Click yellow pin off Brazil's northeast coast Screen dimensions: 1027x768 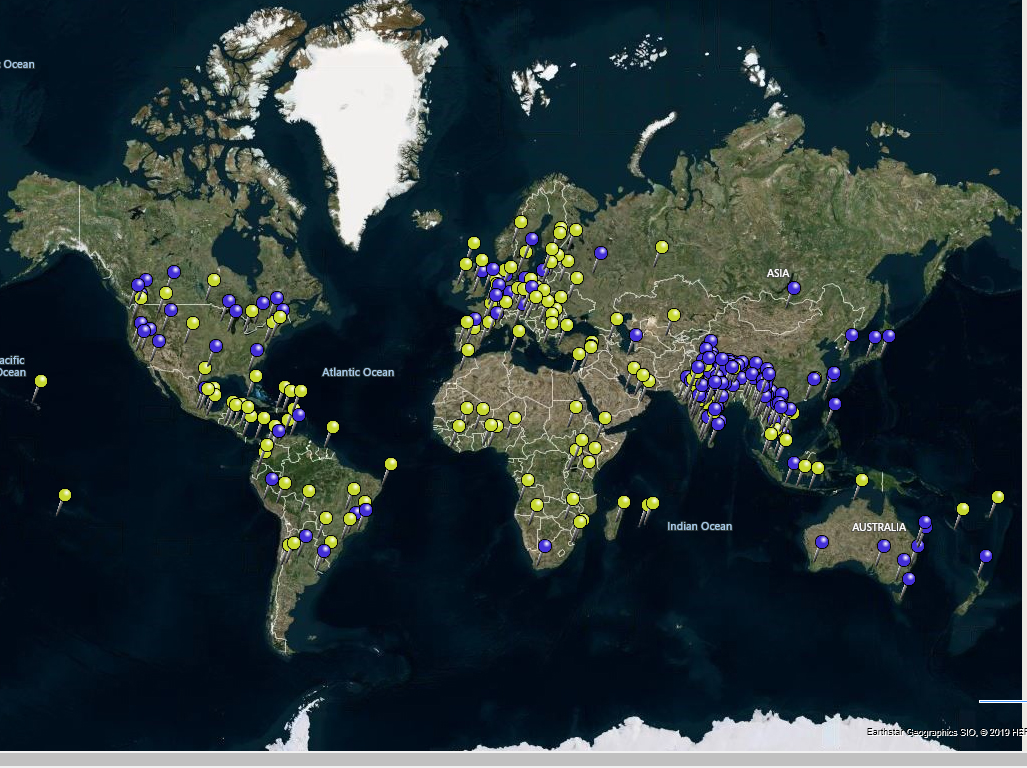click(391, 464)
